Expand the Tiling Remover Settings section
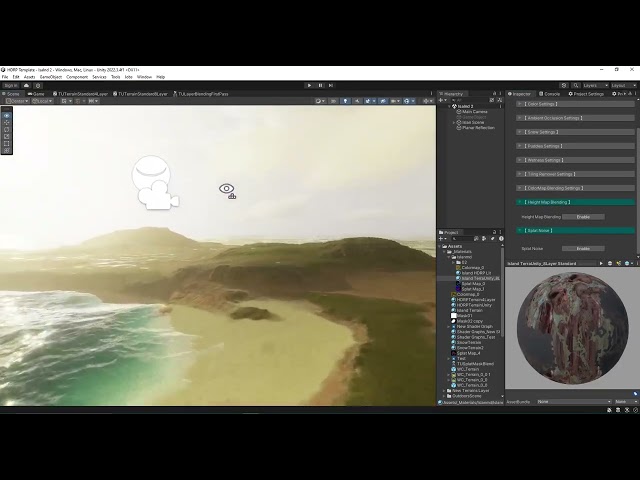Image resolution: width=640 pixels, height=480 pixels. tap(575, 174)
